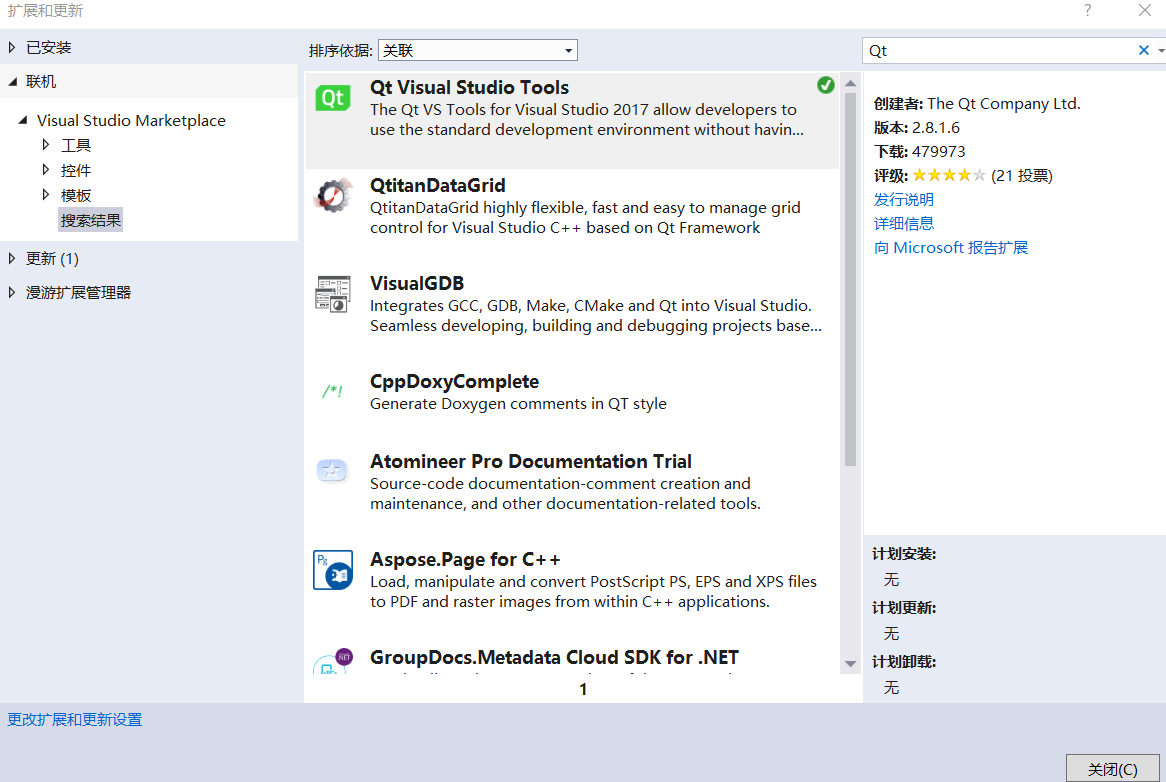Image resolution: width=1166 pixels, height=782 pixels.
Task: Clear the Qt search text with the X
Action: [1144, 50]
